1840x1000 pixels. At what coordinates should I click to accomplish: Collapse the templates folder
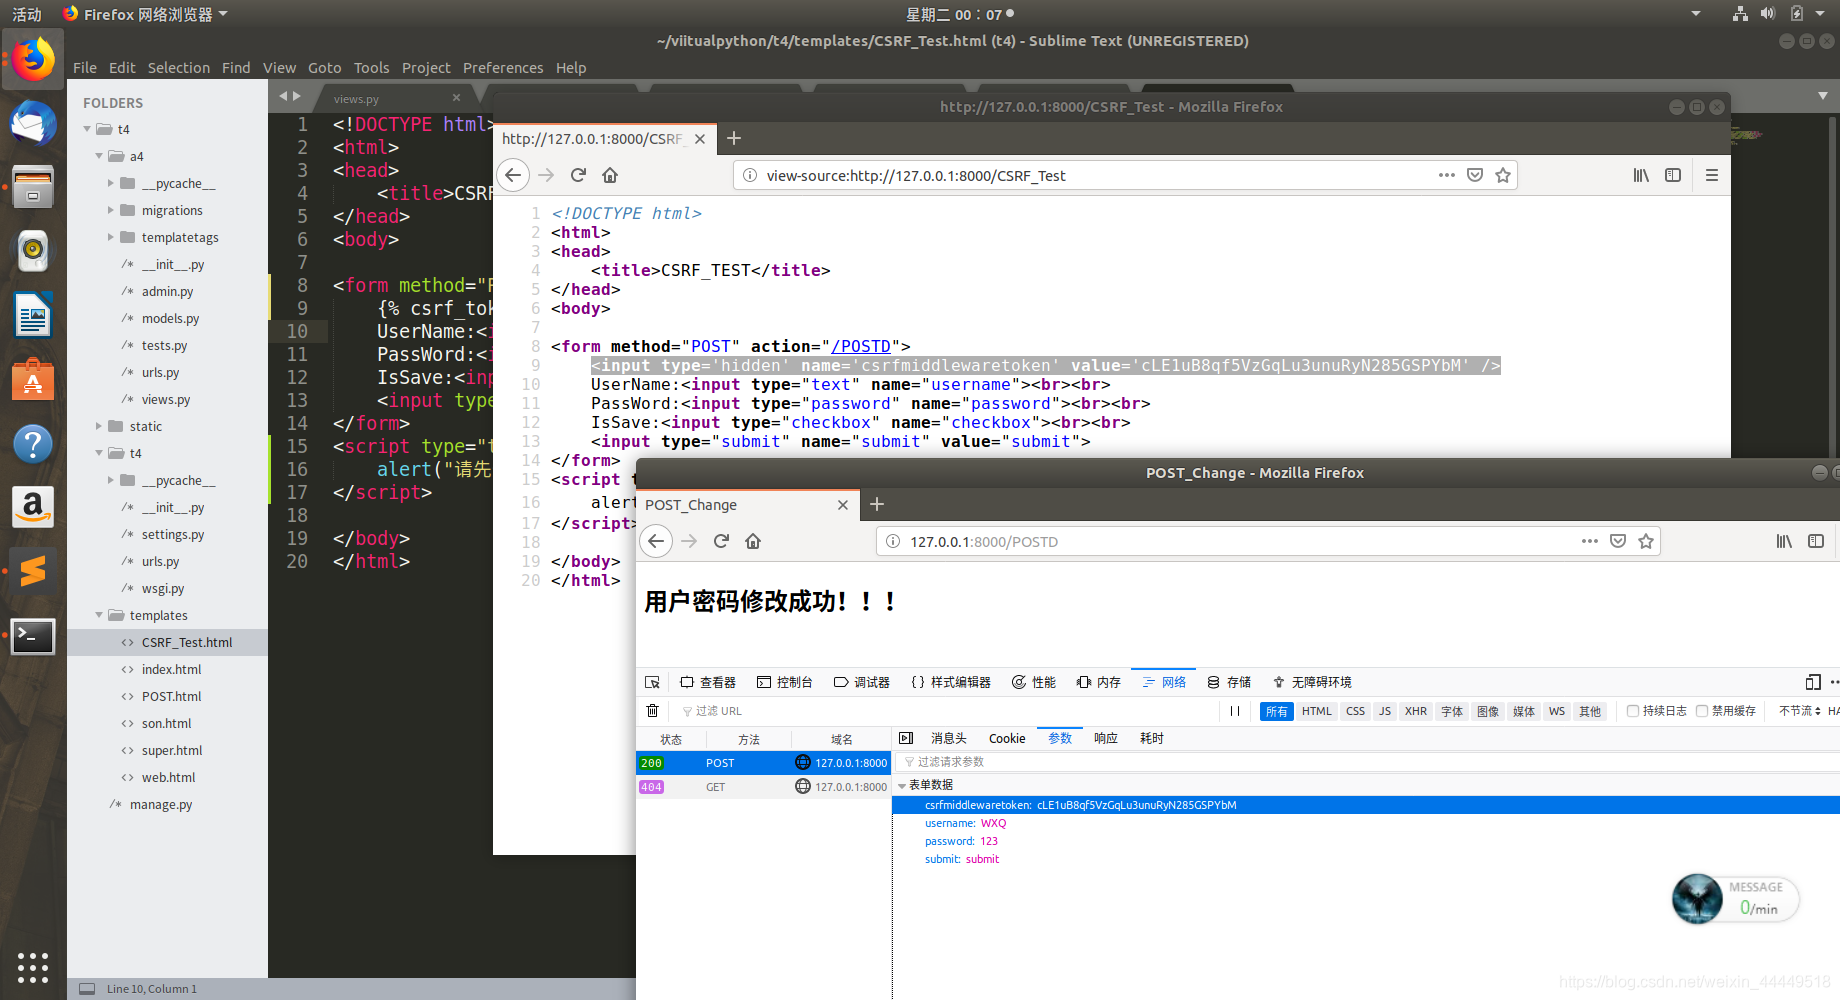[99, 615]
